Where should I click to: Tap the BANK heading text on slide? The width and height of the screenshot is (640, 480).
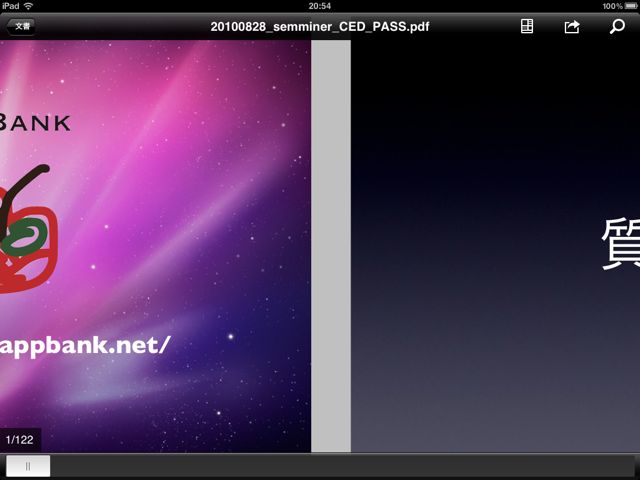35,123
